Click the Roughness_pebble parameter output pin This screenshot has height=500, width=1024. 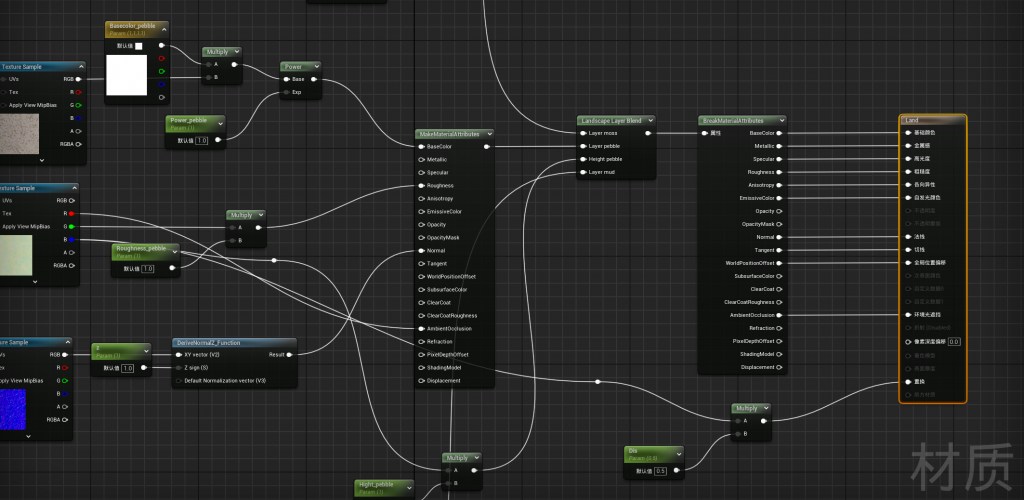[x=172, y=268]
